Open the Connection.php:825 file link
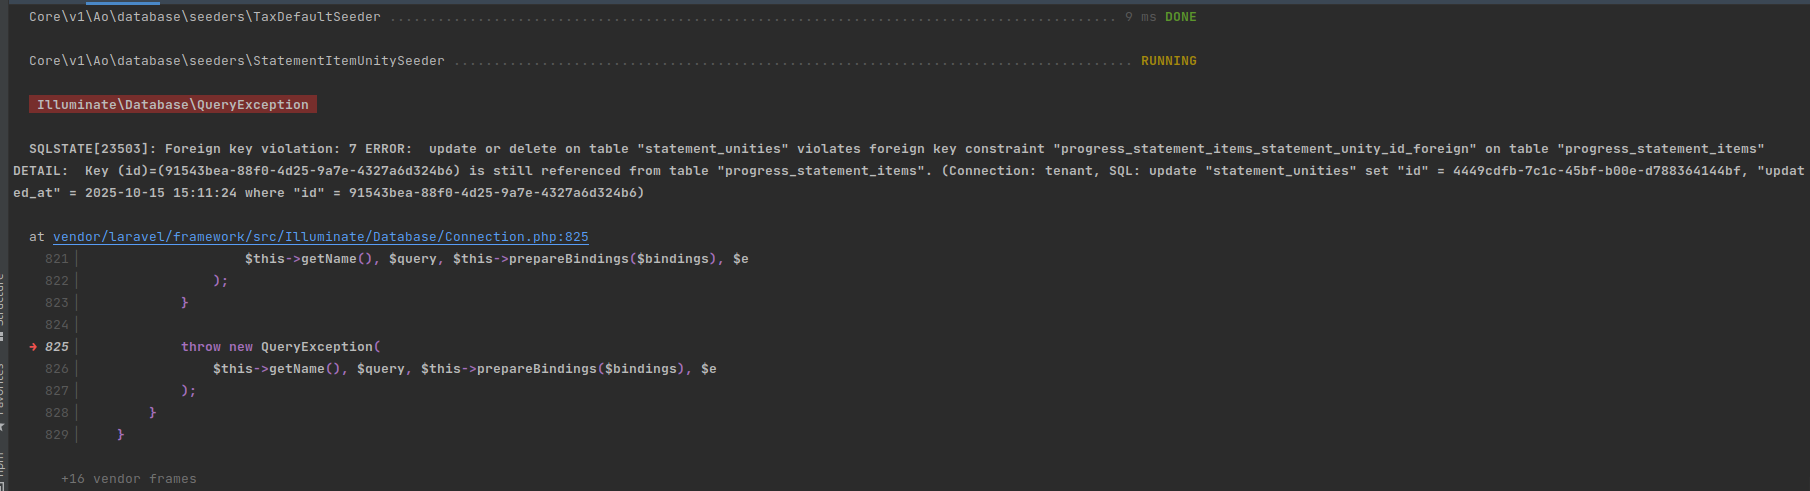Viewport: 1810px width, 491px height. click(x=320, y=237)
